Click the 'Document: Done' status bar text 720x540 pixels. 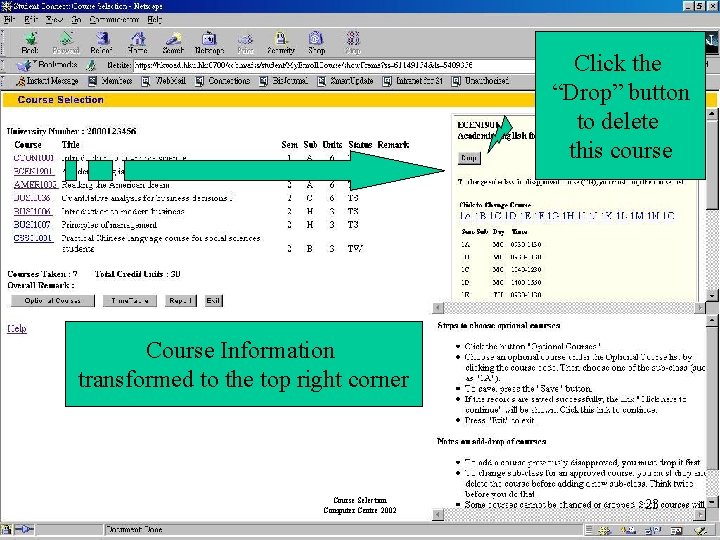135,529
